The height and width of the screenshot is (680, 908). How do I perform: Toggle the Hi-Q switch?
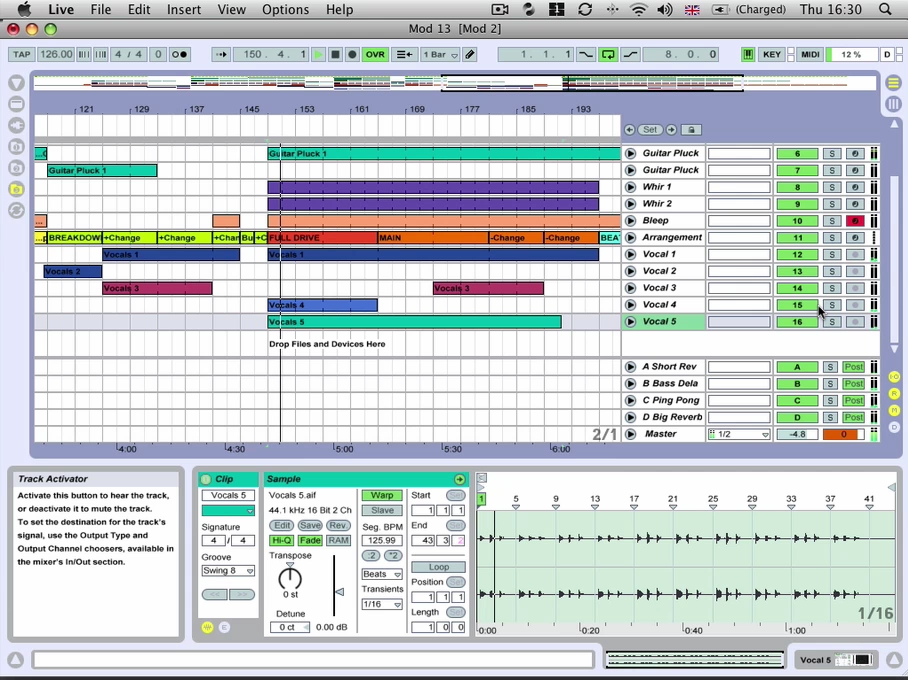tap(282, 541)
